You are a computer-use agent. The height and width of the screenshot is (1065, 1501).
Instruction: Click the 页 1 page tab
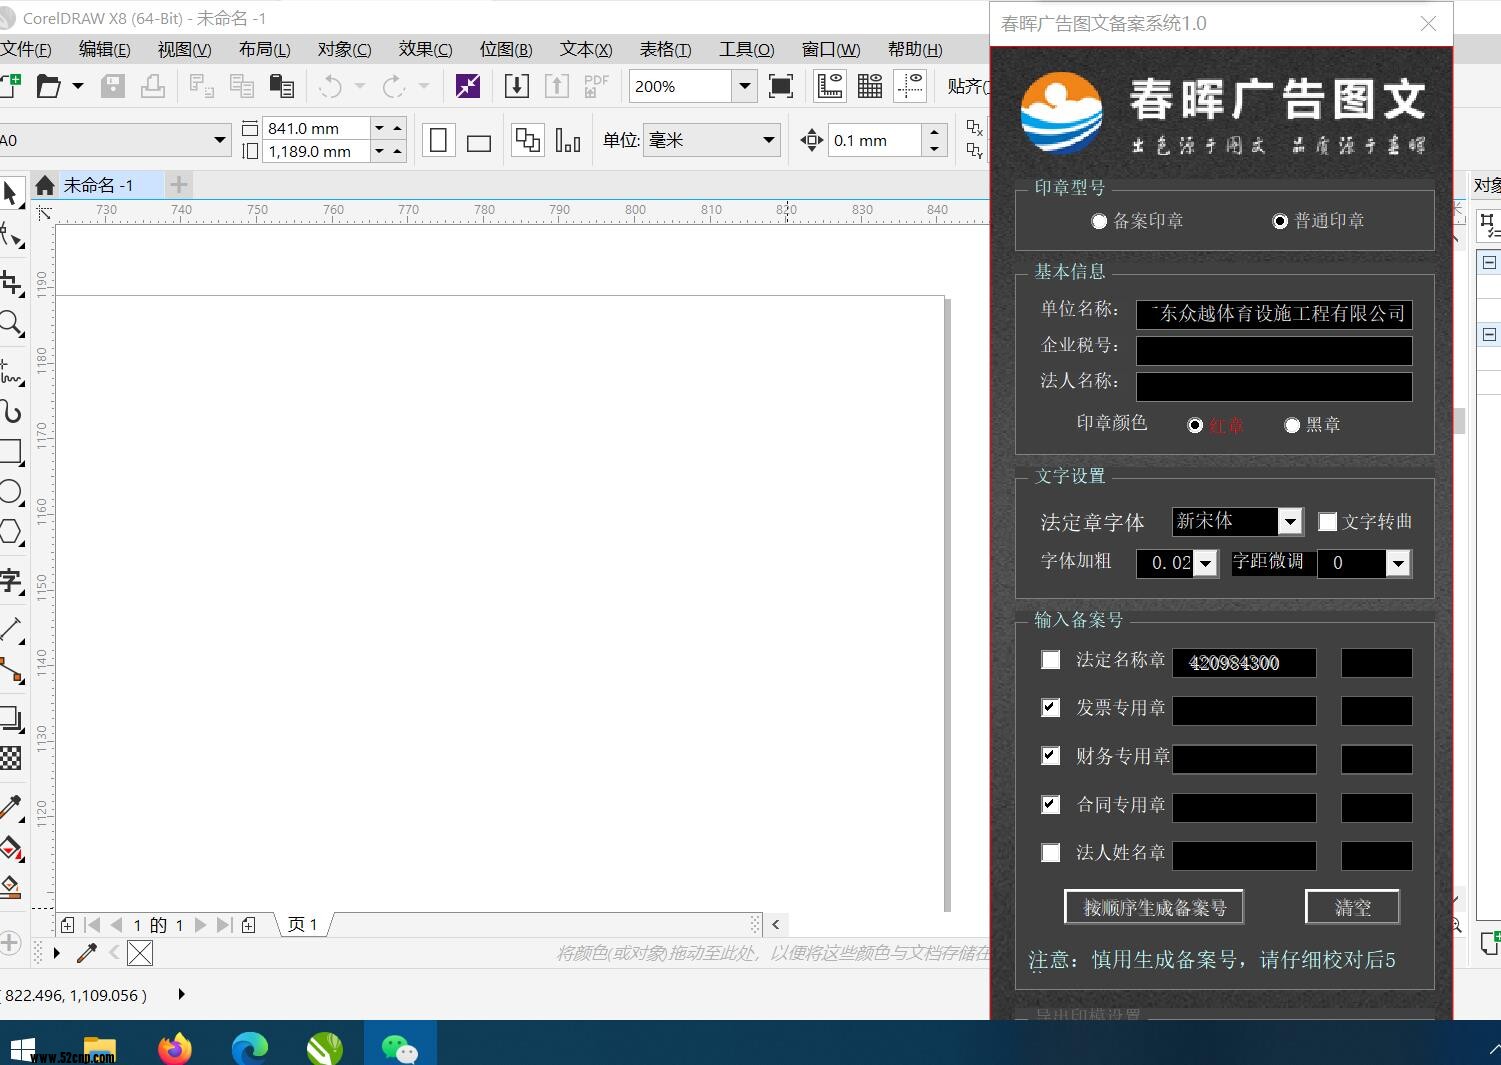click(x=303, y=925)
